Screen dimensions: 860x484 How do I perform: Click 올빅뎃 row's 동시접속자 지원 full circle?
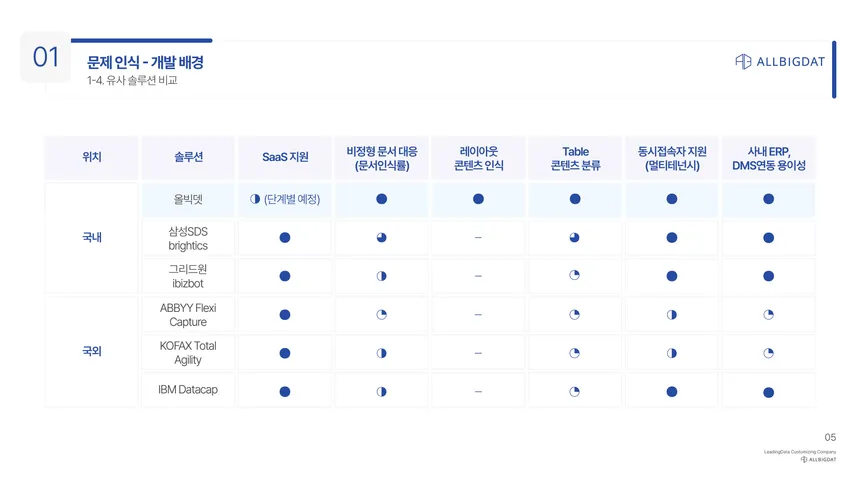pos(672,199)
